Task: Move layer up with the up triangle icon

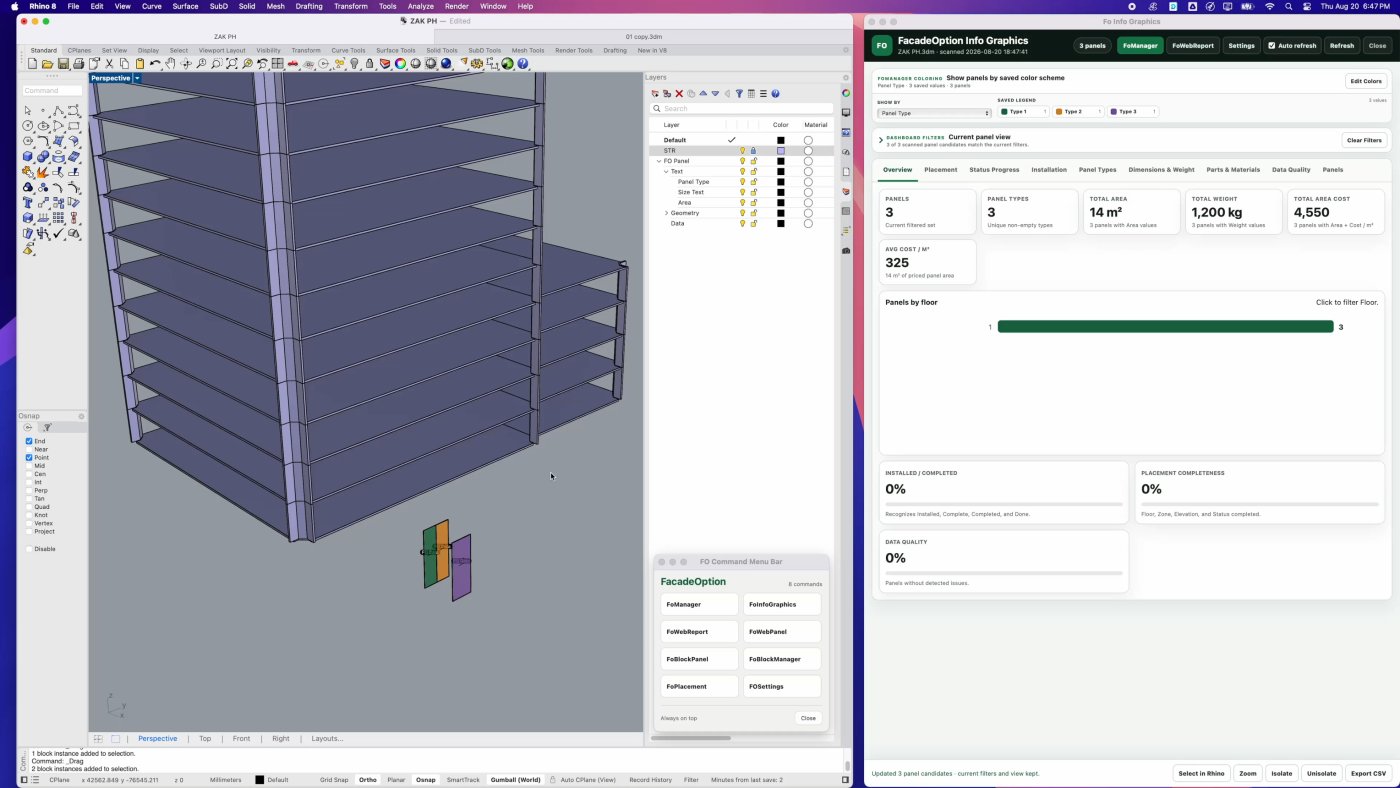Action: [703, 94]
